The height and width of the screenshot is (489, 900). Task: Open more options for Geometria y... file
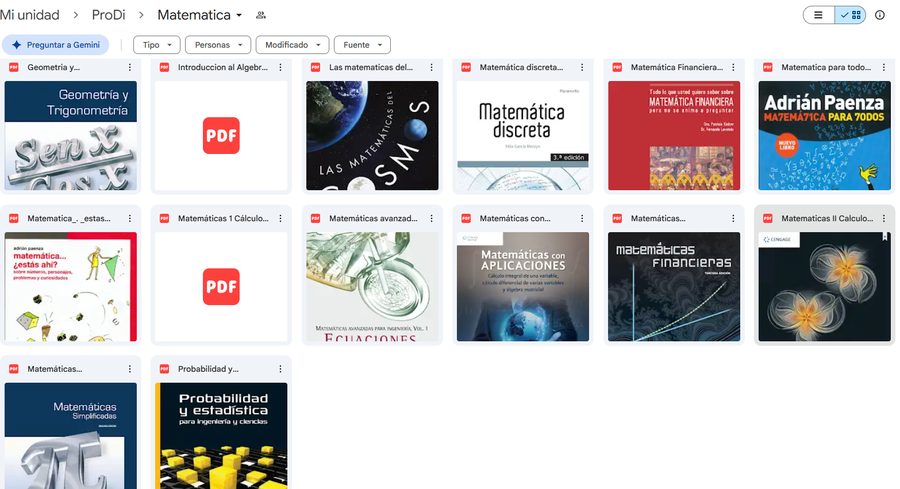[130, 67]
